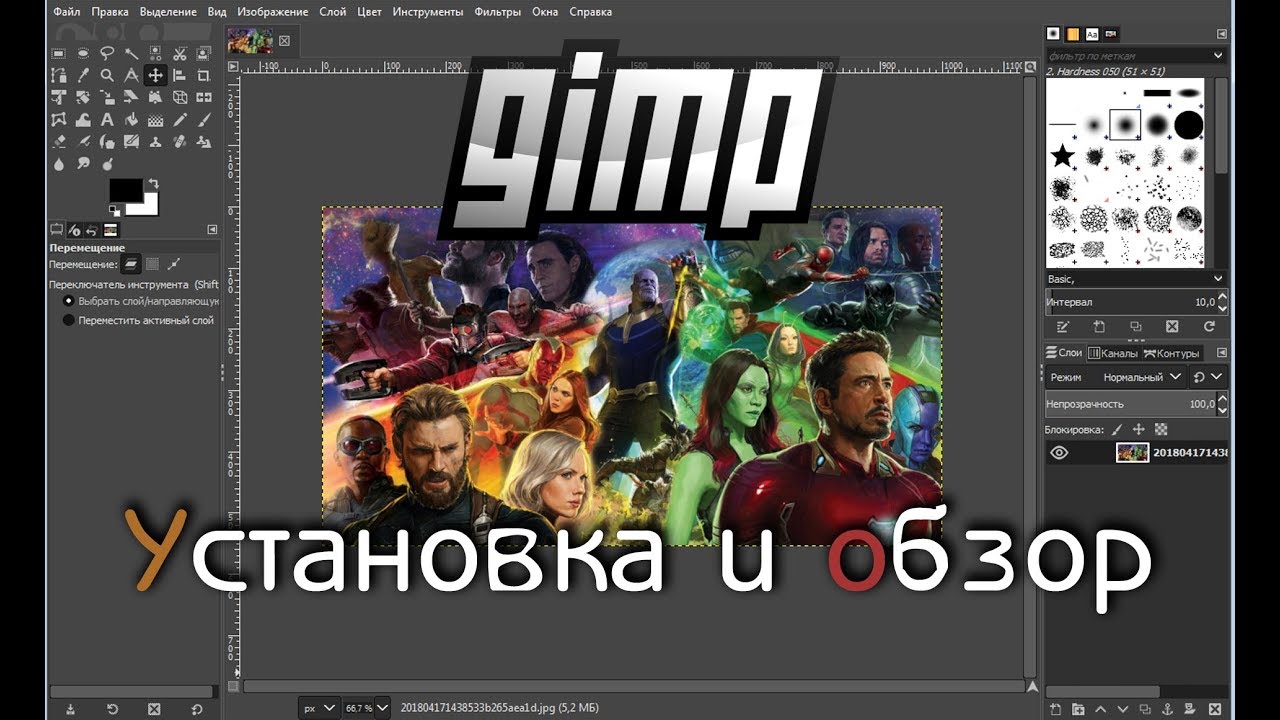Image resolution: width=1280 pixels, height=720 pixels.
Task: Switch to the Каналы tab
Action: tap(1113, 353)
